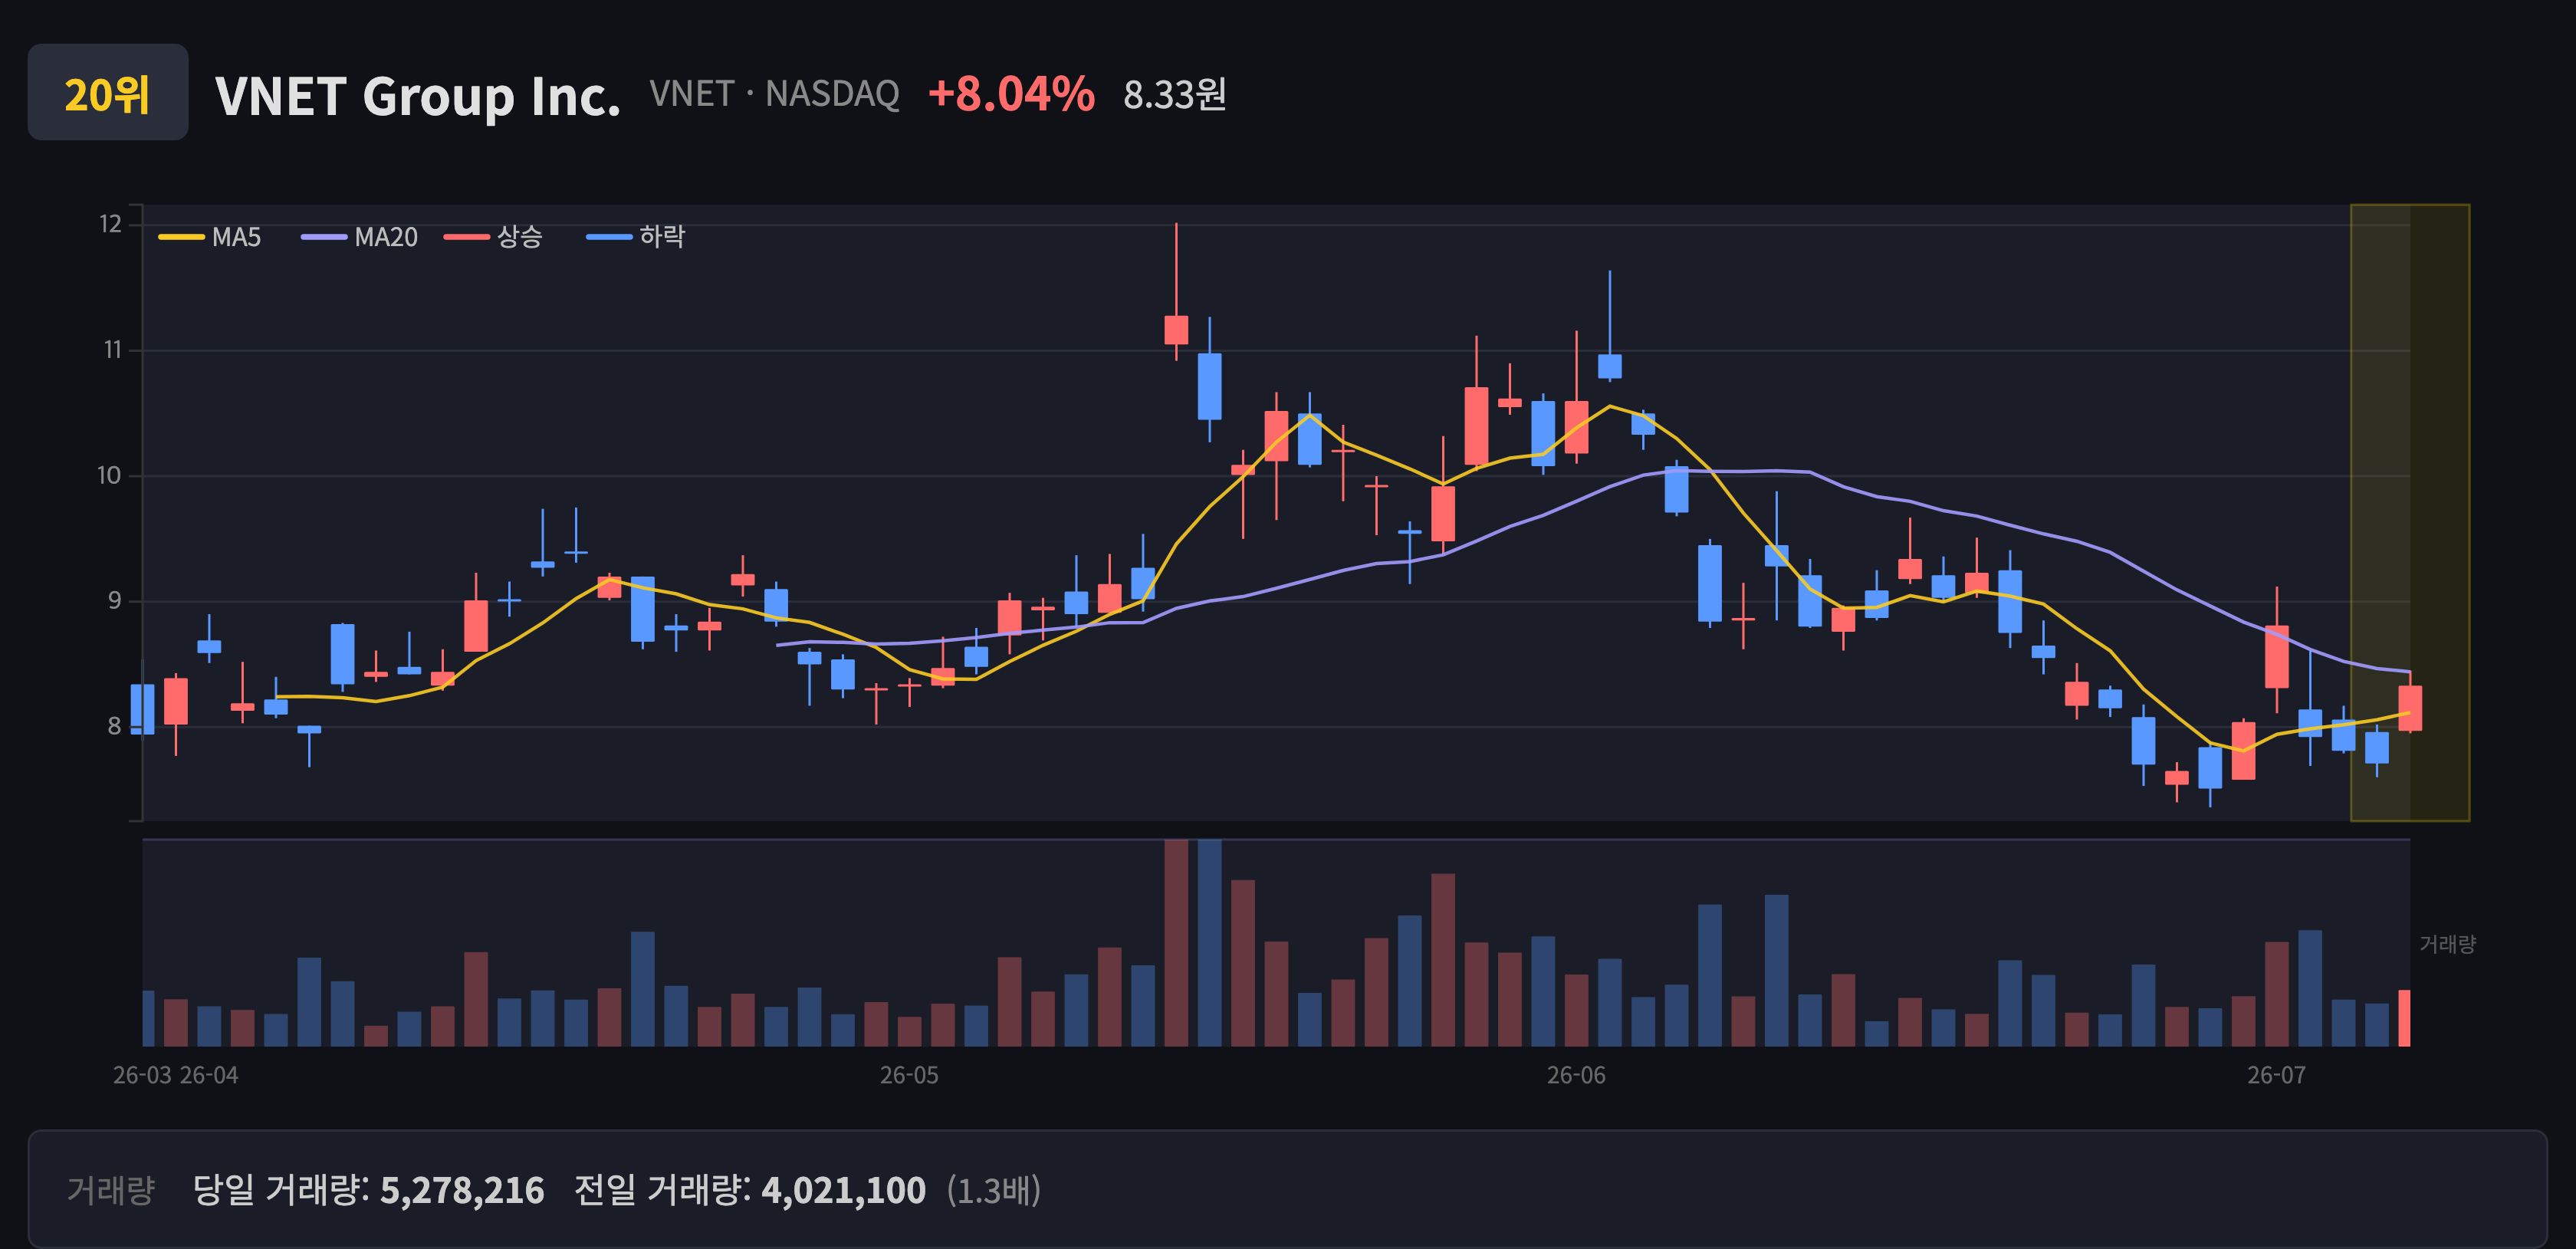Image resolution: width=2576 pixels, height=1249 pixels.
Task: Toggle the MA5 legend entry
Action: [210, 237]
